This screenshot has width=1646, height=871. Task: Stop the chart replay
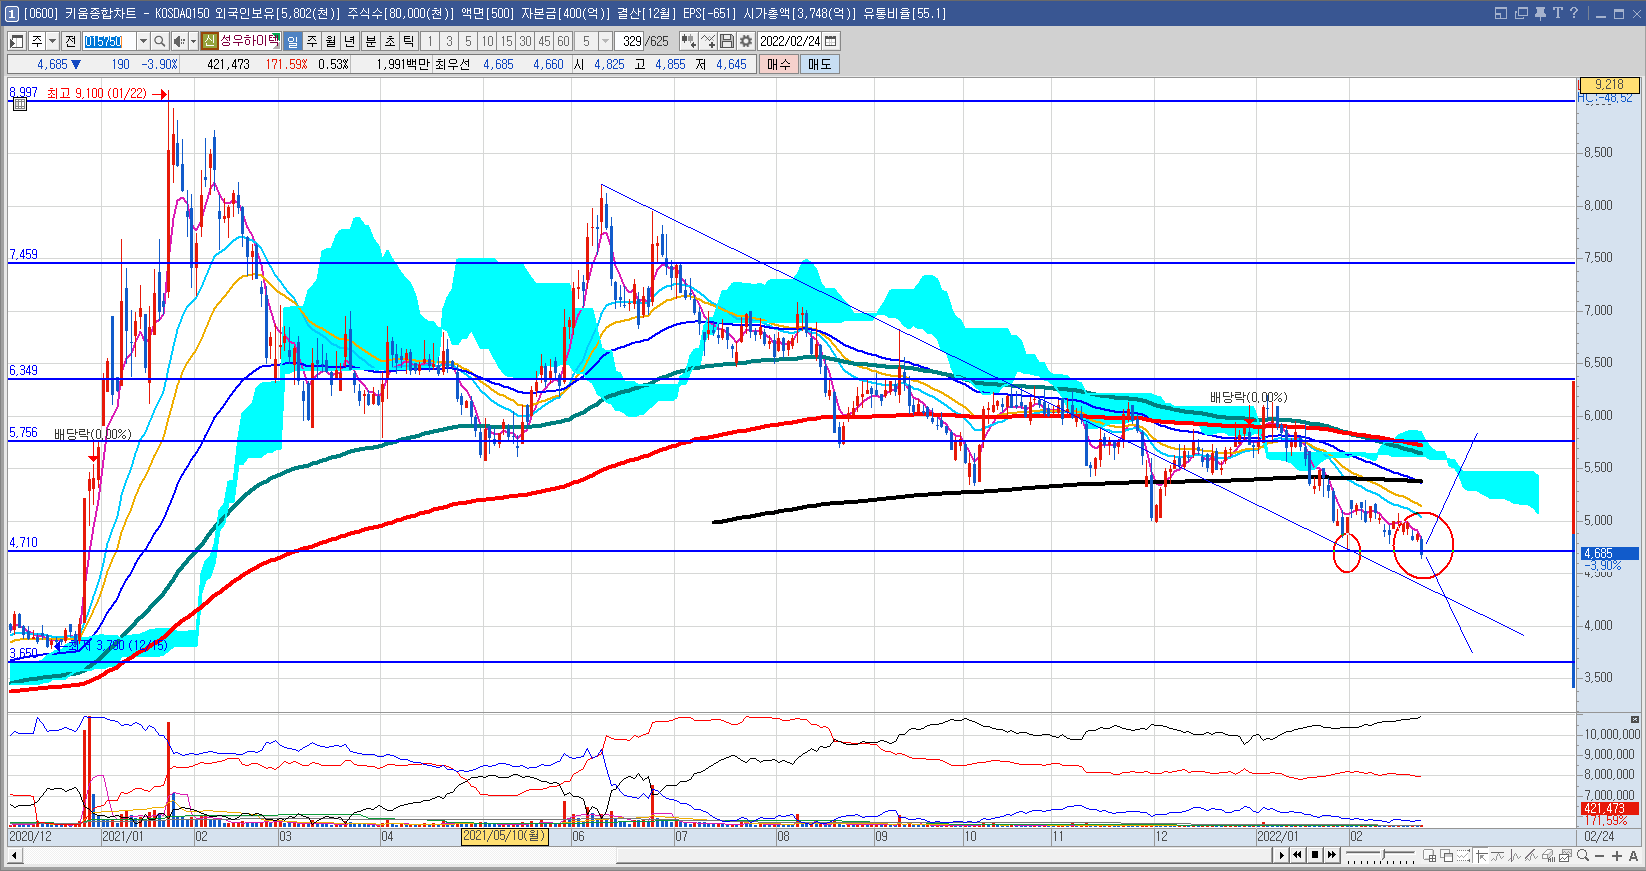click(x=1315, y=855)
